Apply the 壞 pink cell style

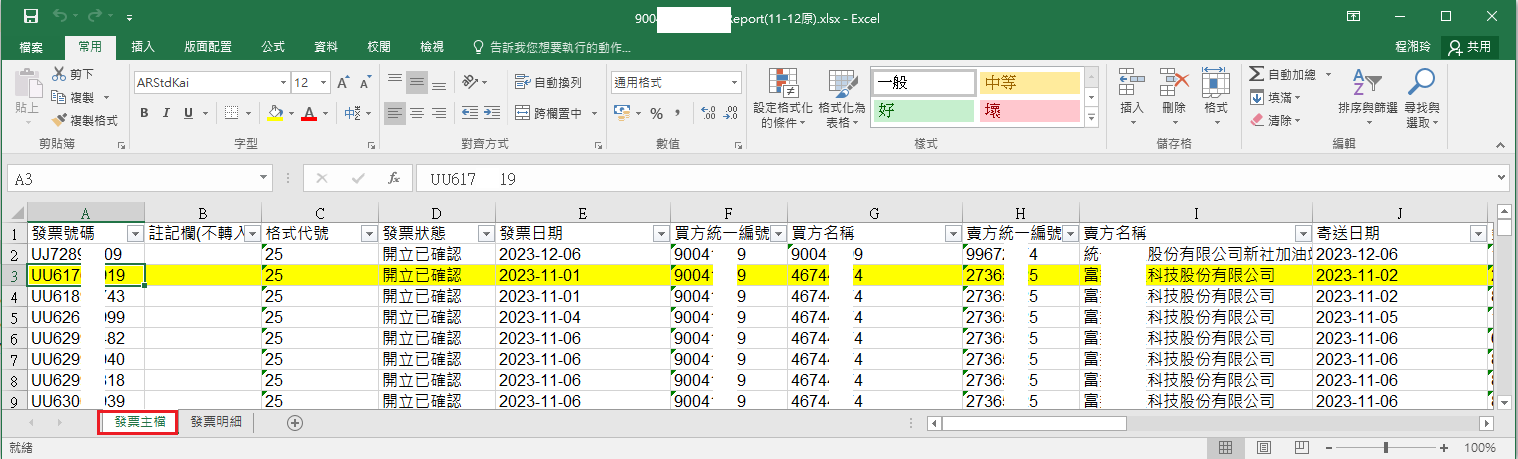1029,111
